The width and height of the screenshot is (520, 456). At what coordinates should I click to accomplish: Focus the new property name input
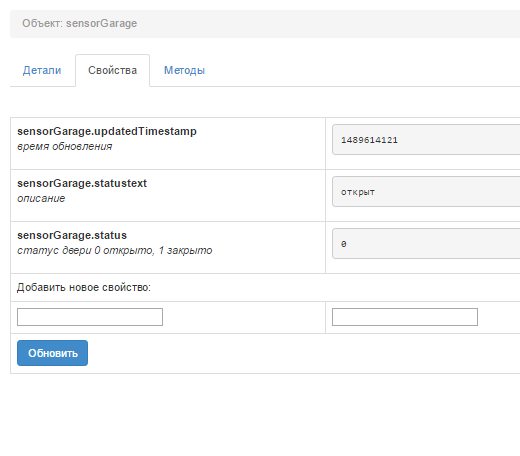tap(90, 317)
